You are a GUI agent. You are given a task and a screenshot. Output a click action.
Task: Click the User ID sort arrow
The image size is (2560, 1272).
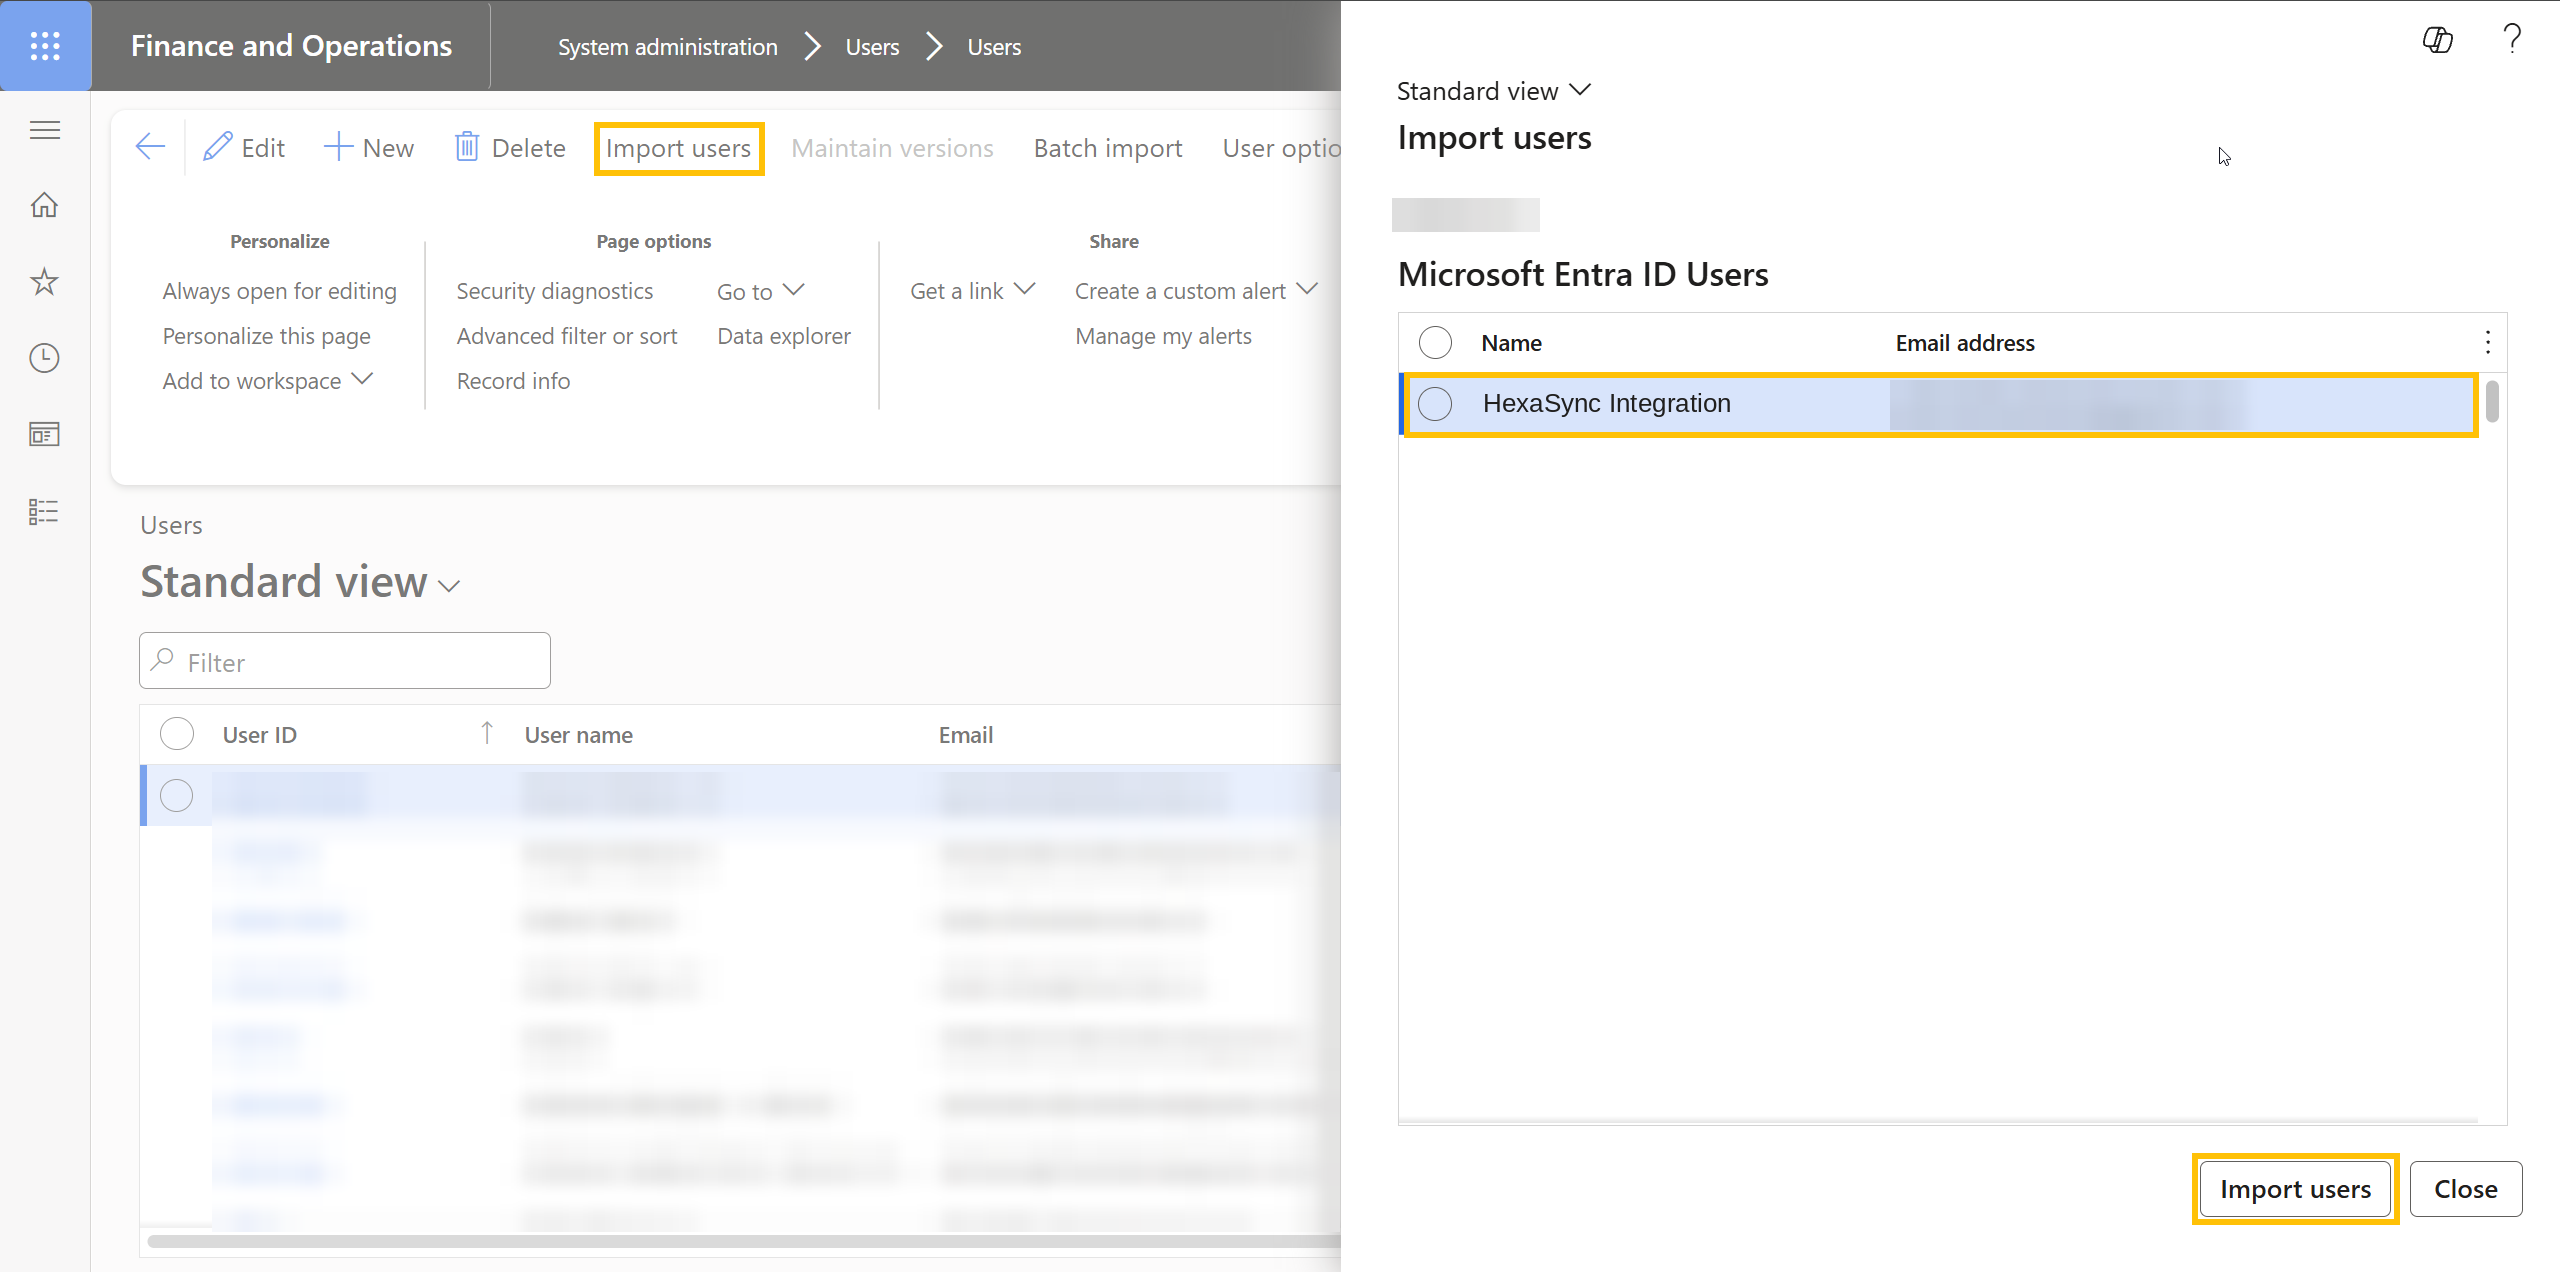click(x=487, y=734)
